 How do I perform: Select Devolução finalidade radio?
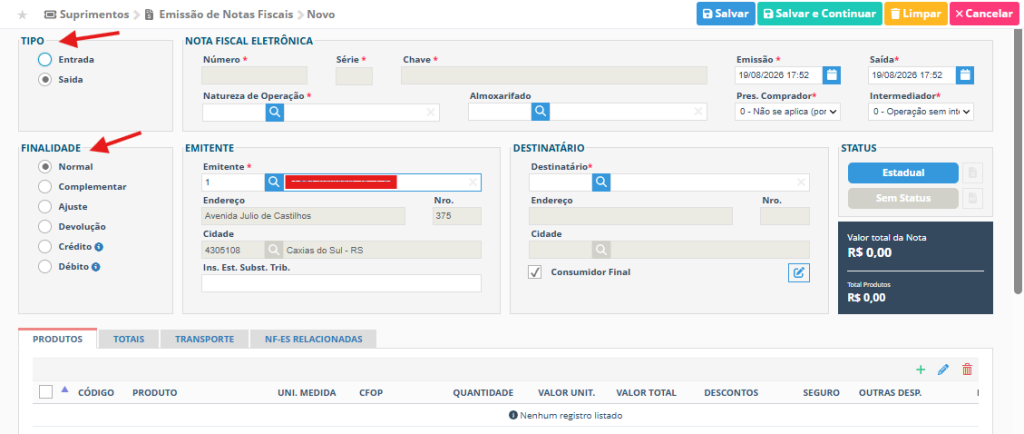click(x=44, y=226)
